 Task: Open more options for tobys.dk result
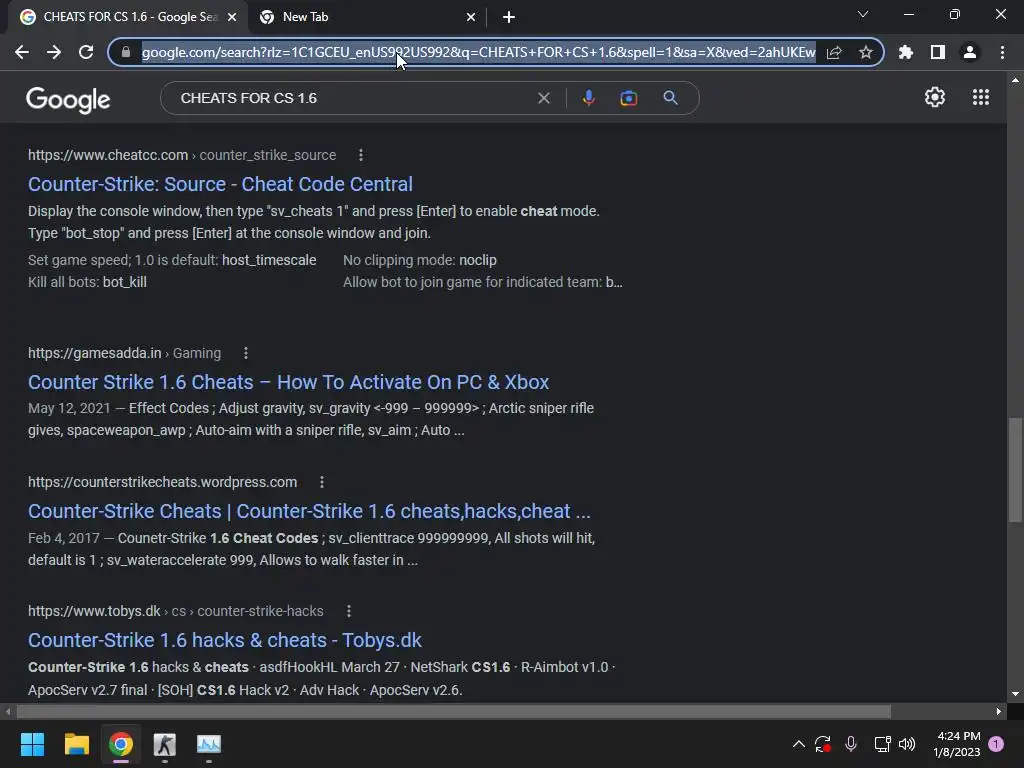[349, 611]
